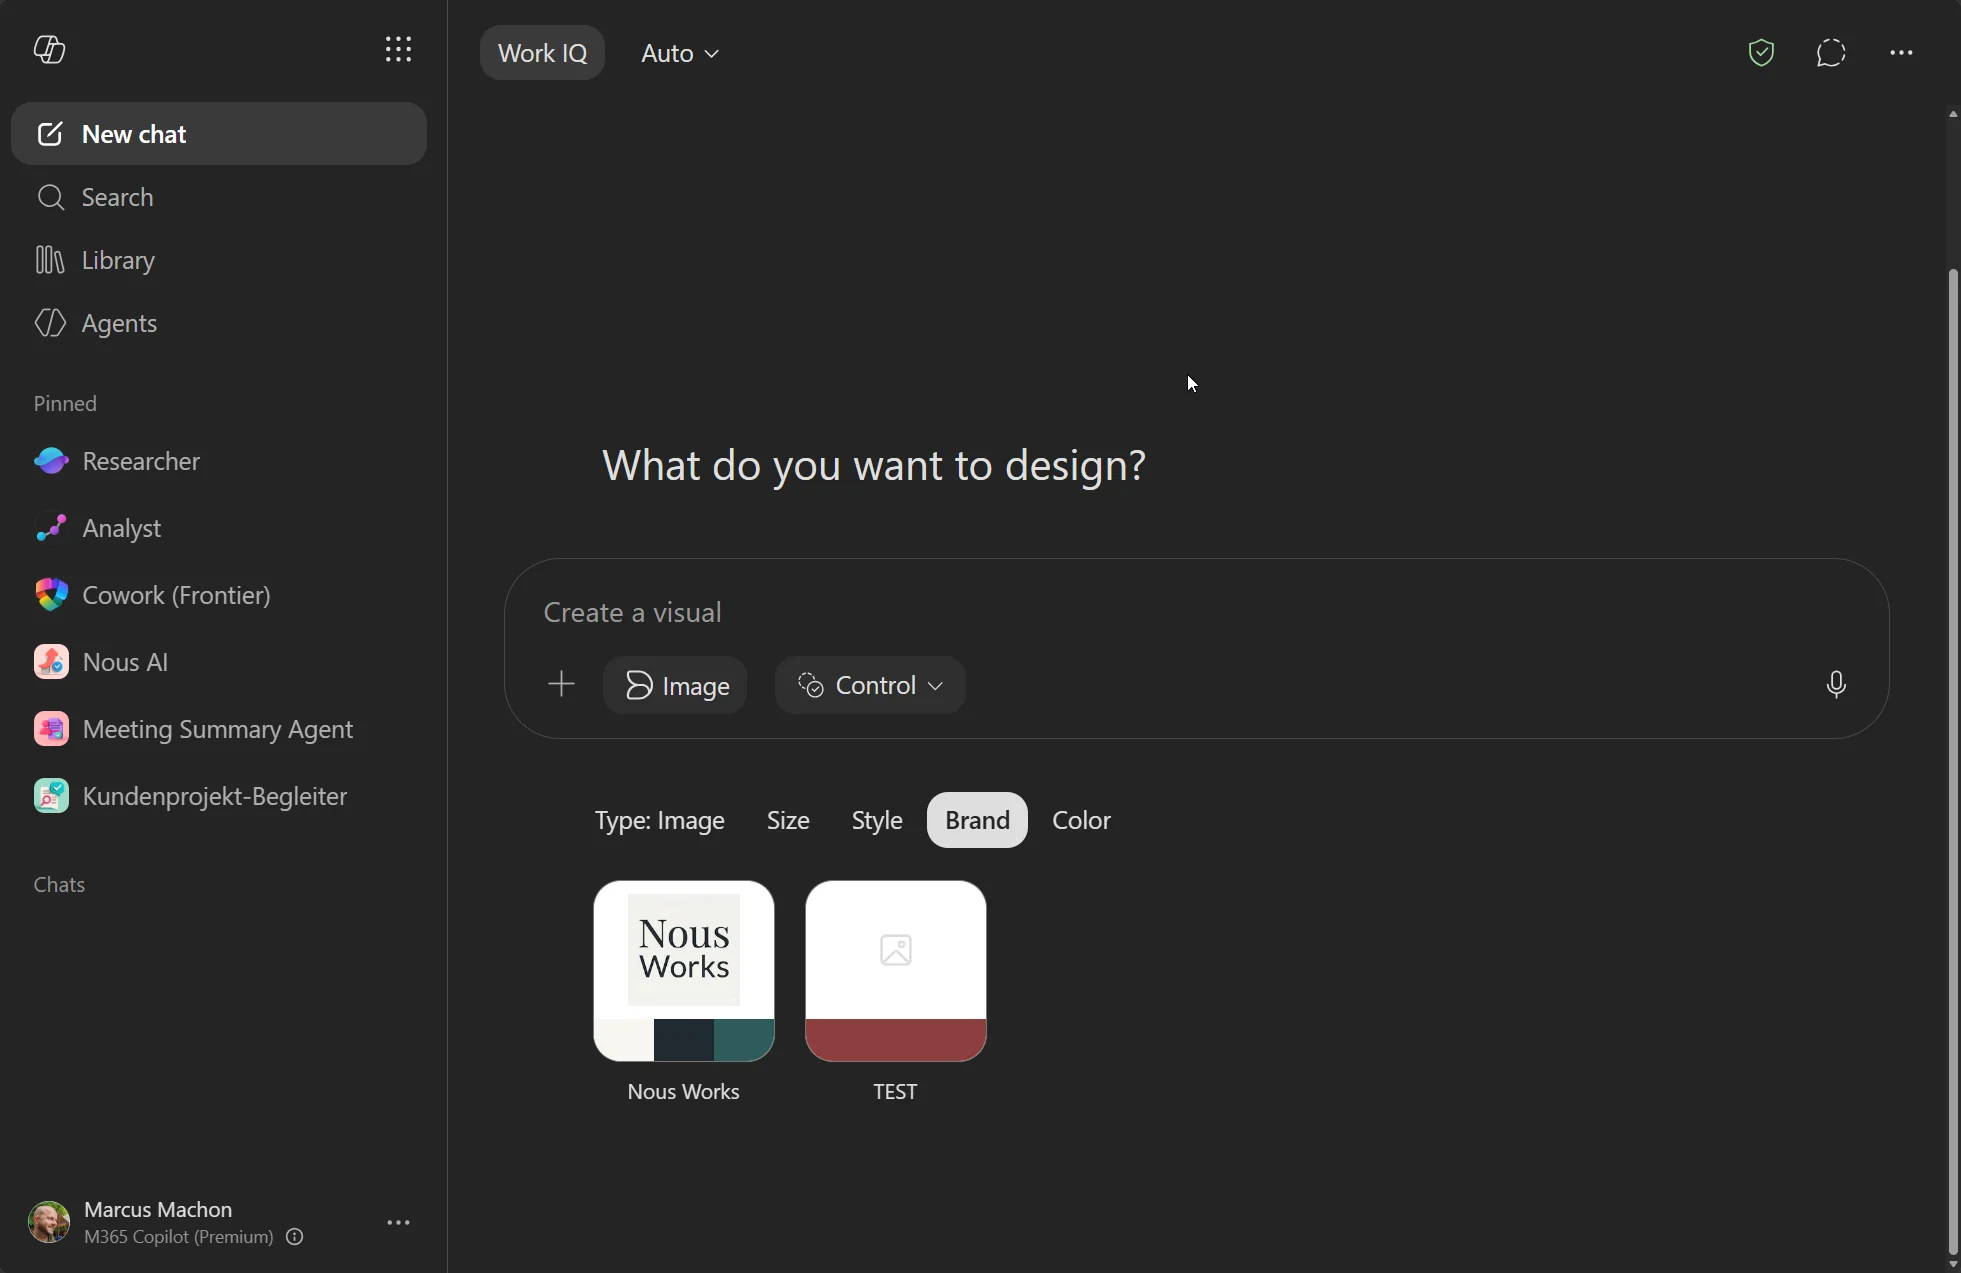Open Meeting Summary Agent
This screenshot has width=1961, height=1273.
pos(219,729)
